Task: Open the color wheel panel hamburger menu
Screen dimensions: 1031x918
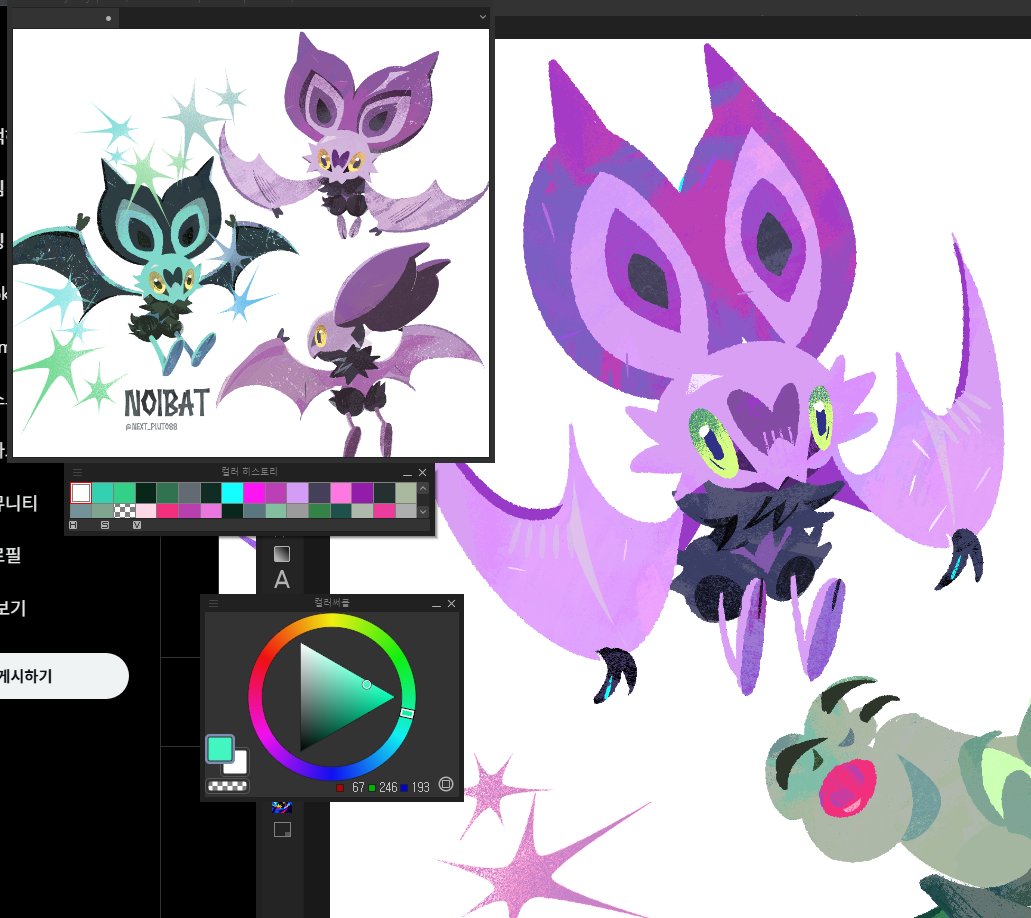Action: [213, 603]
